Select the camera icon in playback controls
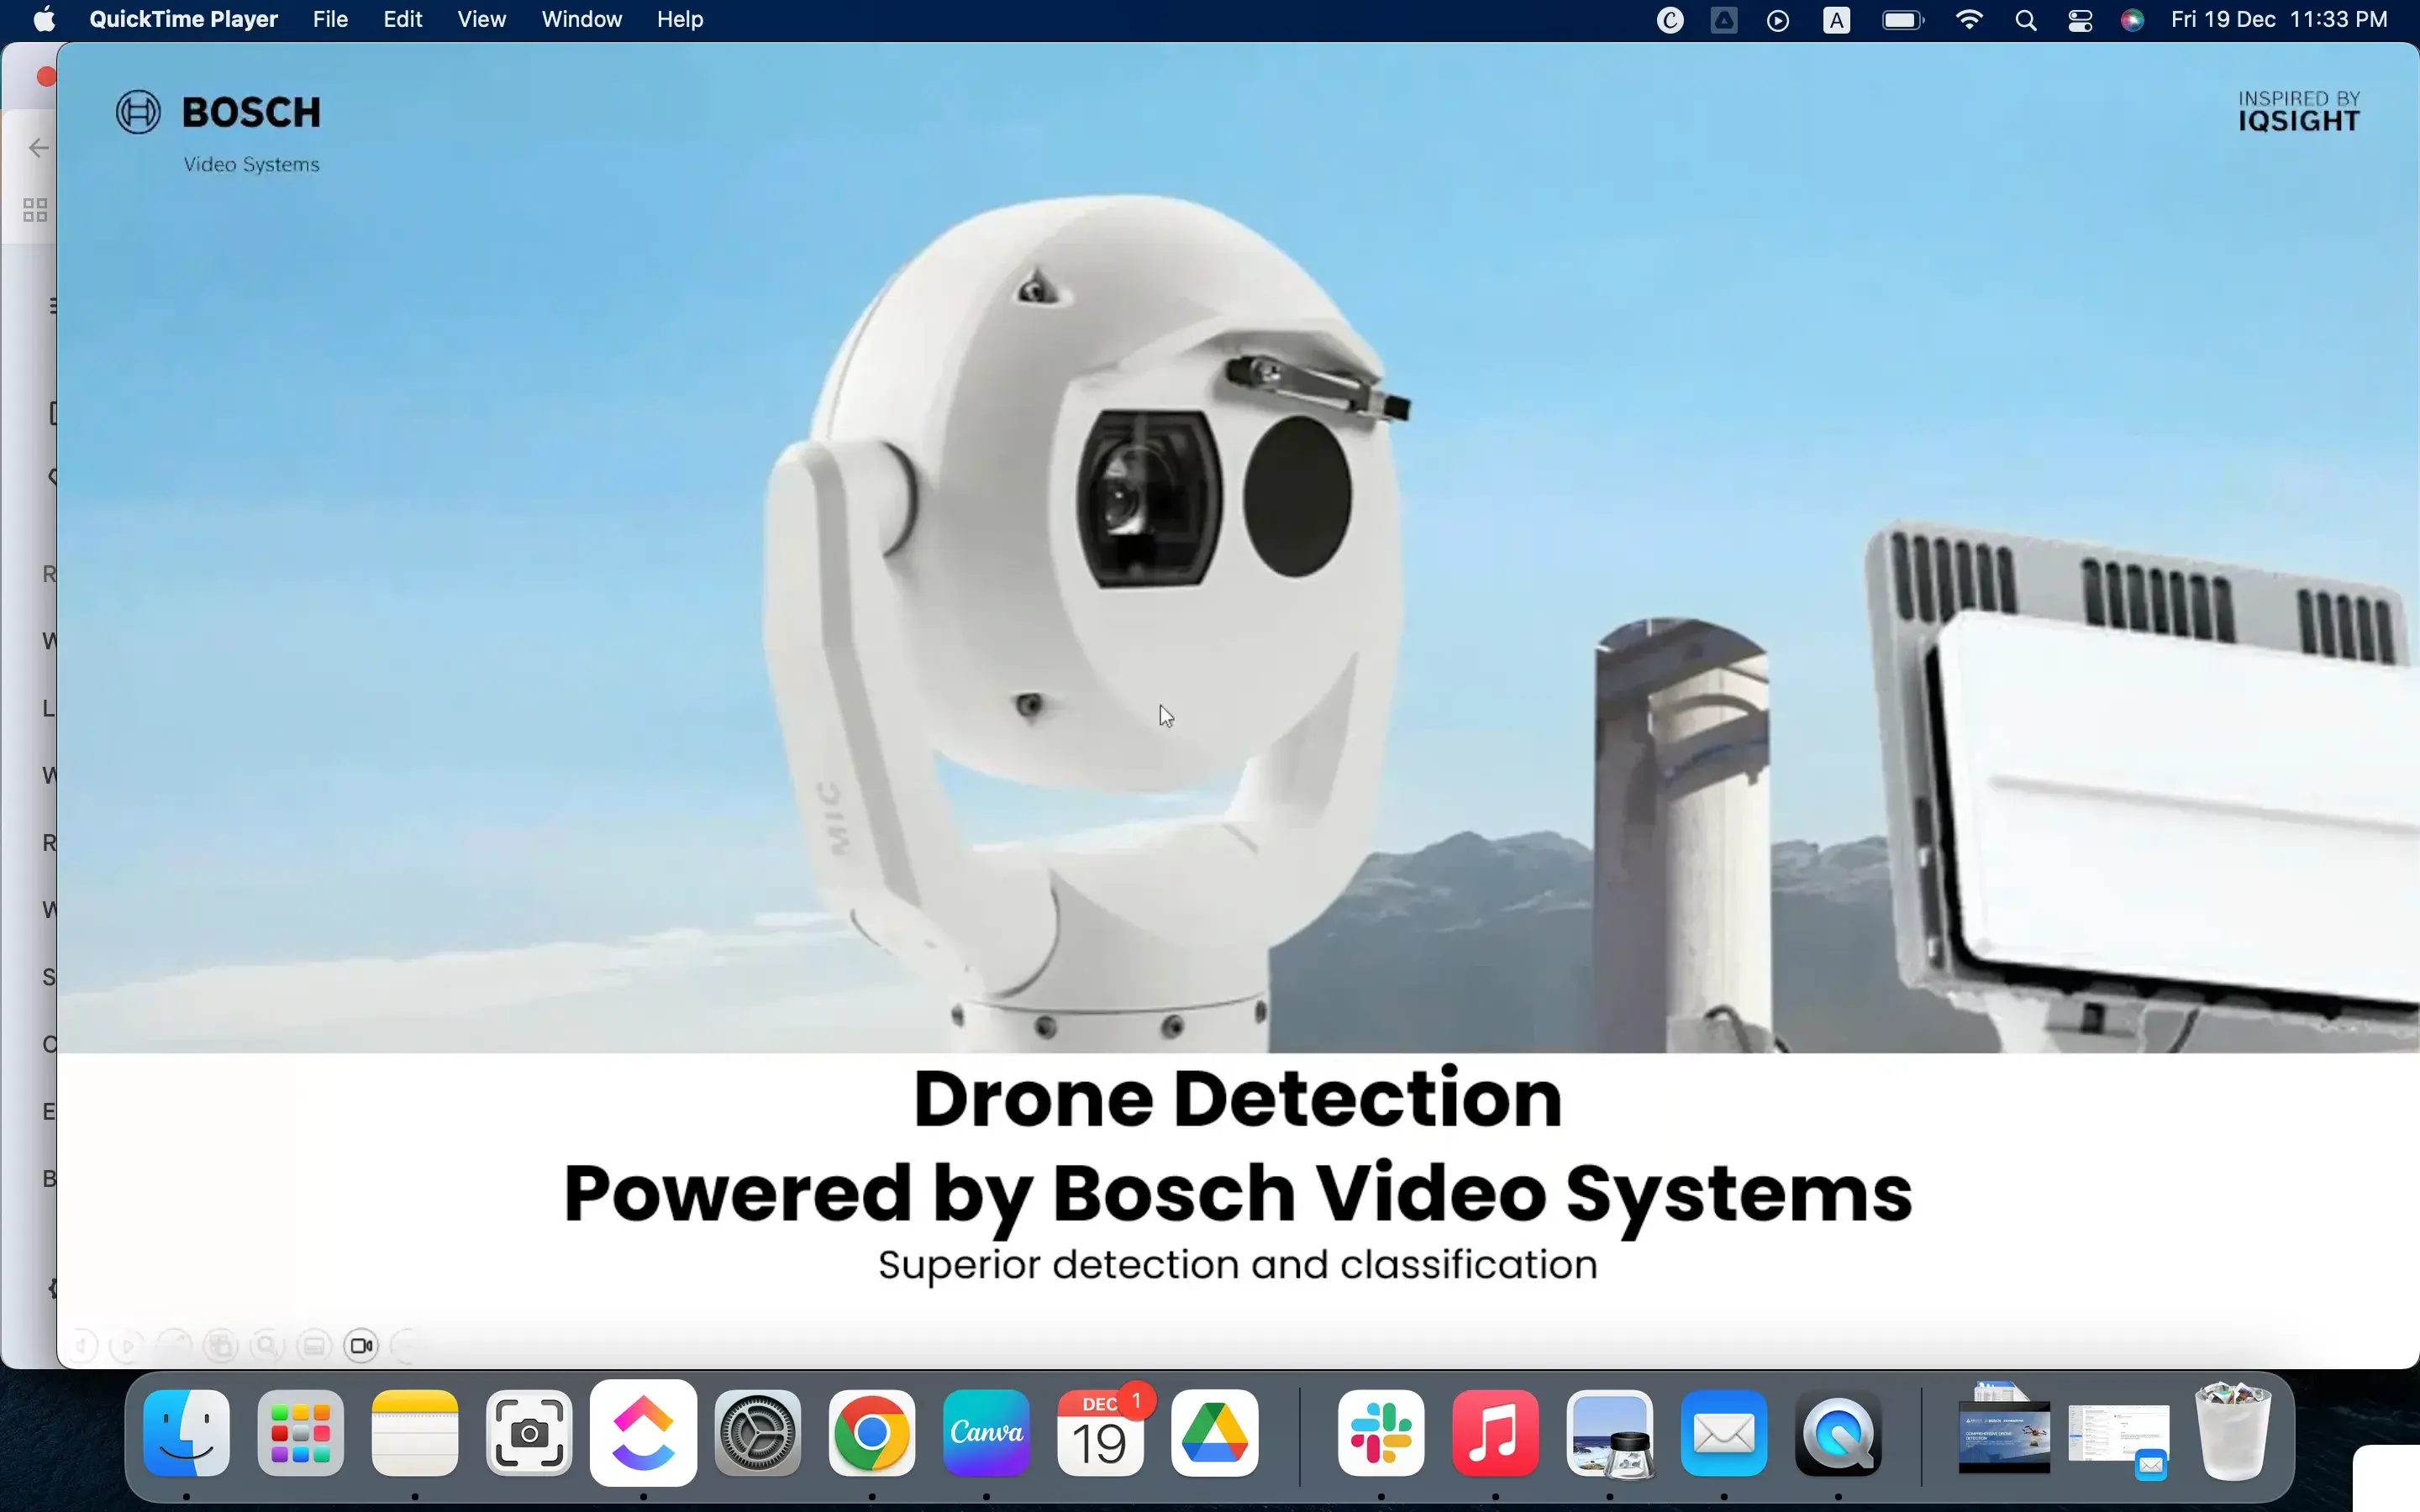Viewport: 2420px width, 1512px height. (361, 1346)
